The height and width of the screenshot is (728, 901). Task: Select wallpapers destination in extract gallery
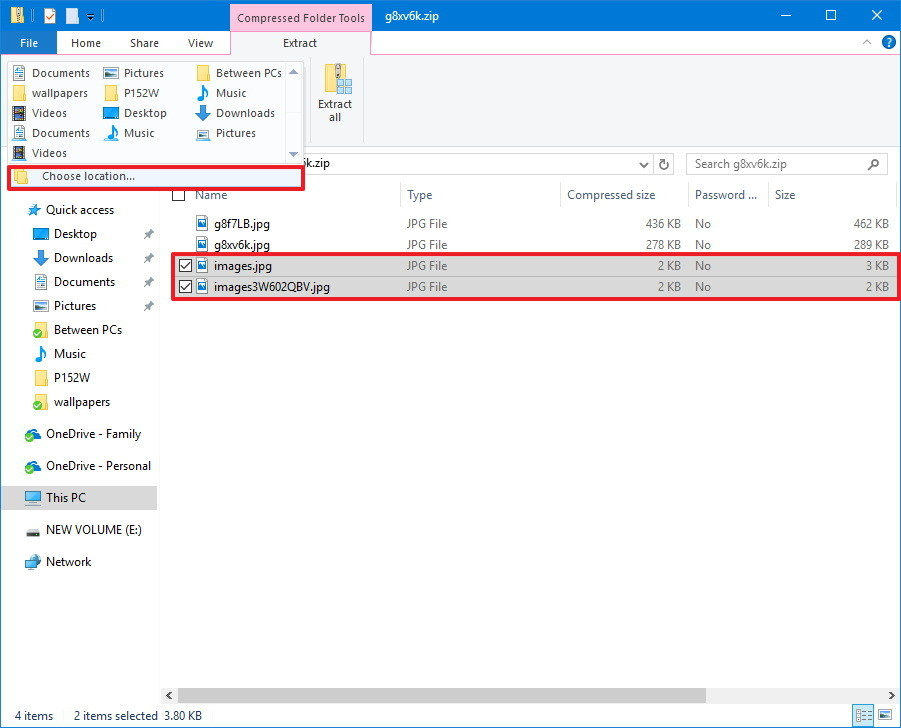(51, 93)
